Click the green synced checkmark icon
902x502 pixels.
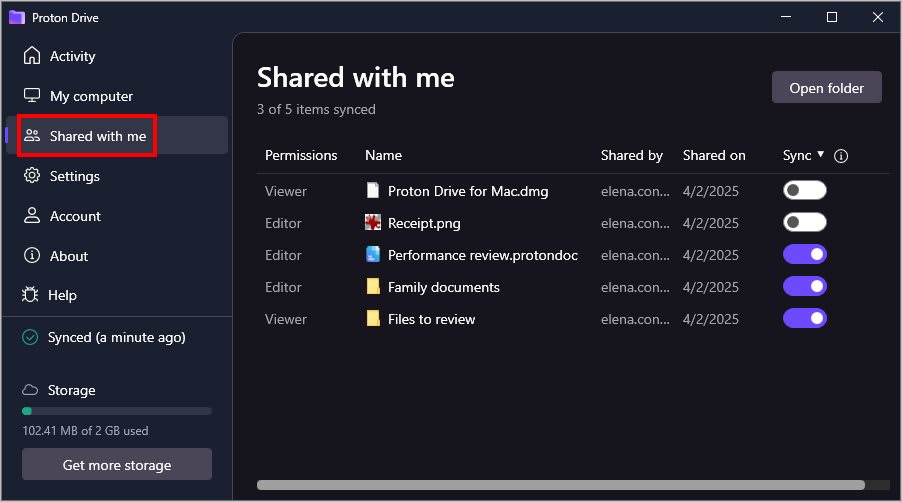click(30, 337)
